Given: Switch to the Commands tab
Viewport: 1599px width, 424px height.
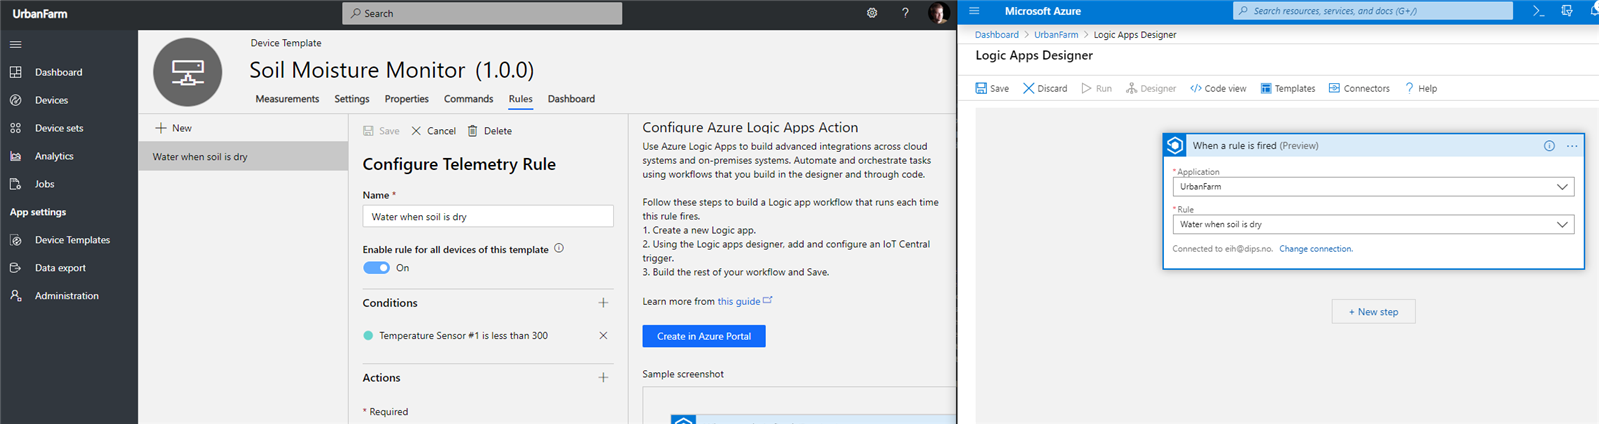Looking at the screenshot, I should click(x=468, y=99).
